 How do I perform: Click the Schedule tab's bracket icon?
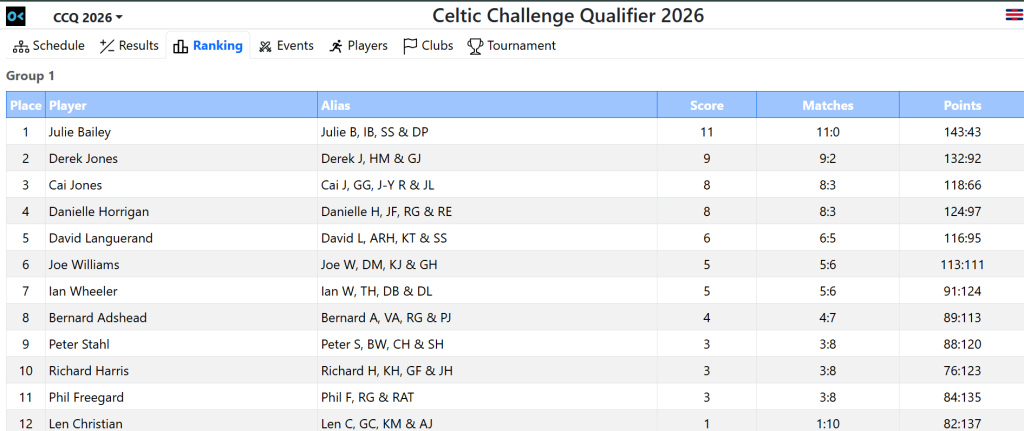point(20,46)
